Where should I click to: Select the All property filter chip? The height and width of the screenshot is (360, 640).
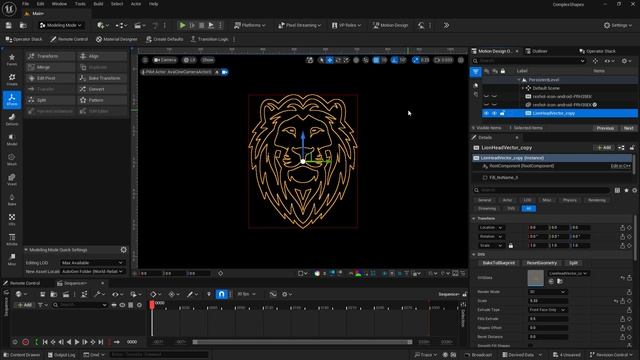click(x=529, y=209)
